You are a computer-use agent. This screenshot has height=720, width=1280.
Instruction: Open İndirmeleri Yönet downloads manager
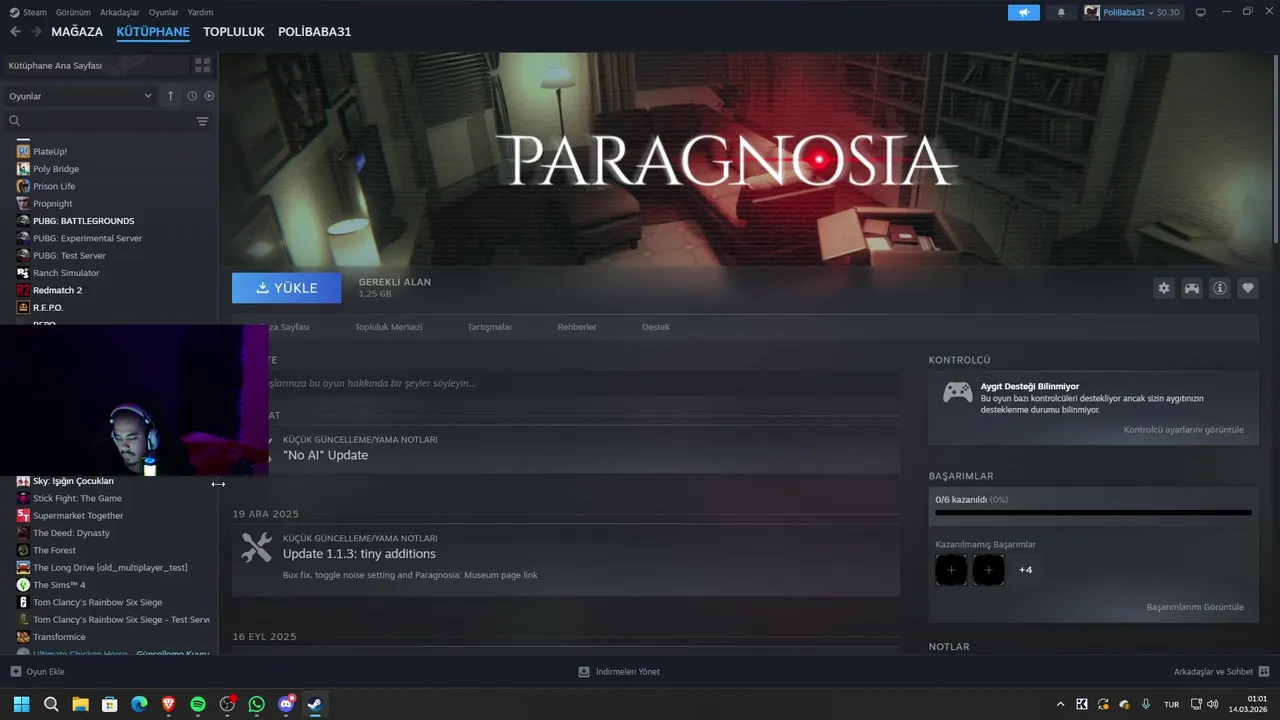619,672
